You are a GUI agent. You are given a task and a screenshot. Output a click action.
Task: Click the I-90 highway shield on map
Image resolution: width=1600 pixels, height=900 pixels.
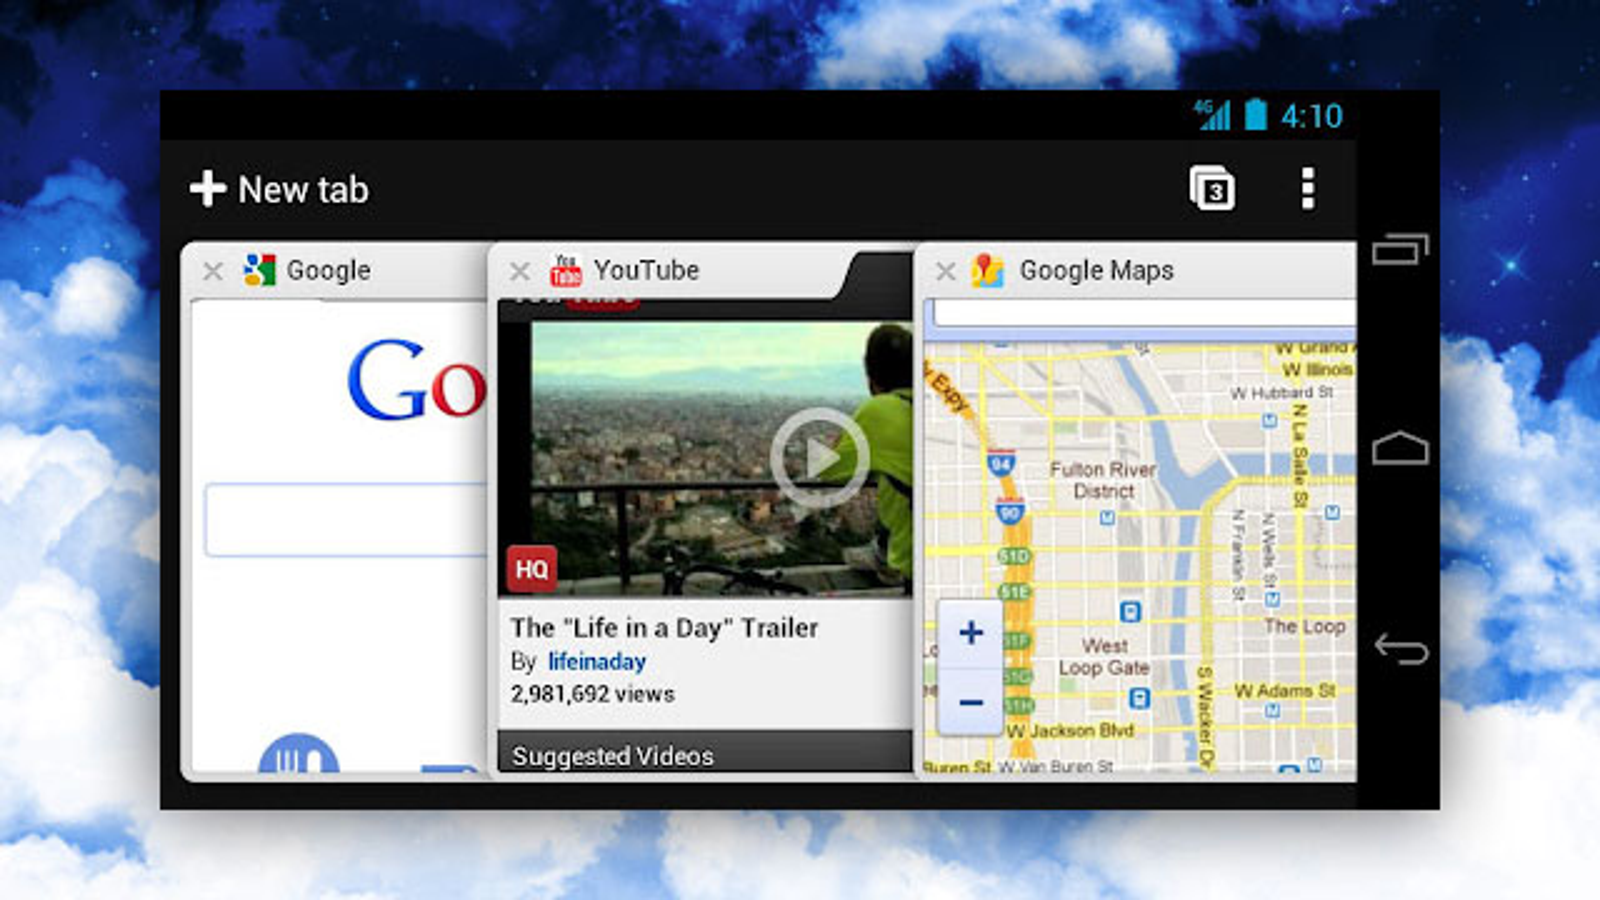[x=1010, y=513]
